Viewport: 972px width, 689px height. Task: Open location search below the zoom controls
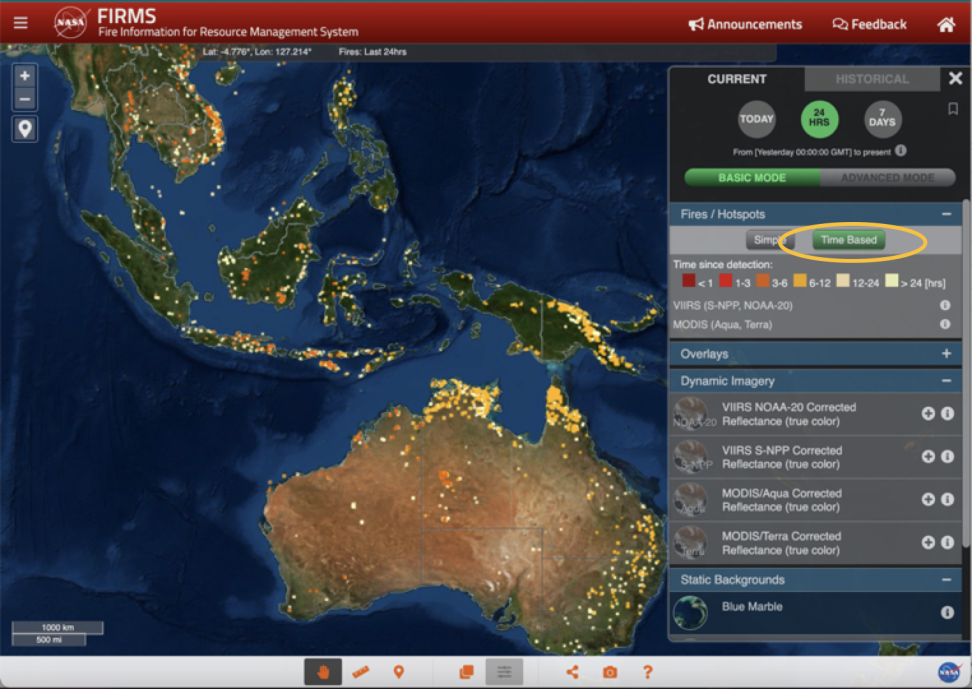click(25, 129)
